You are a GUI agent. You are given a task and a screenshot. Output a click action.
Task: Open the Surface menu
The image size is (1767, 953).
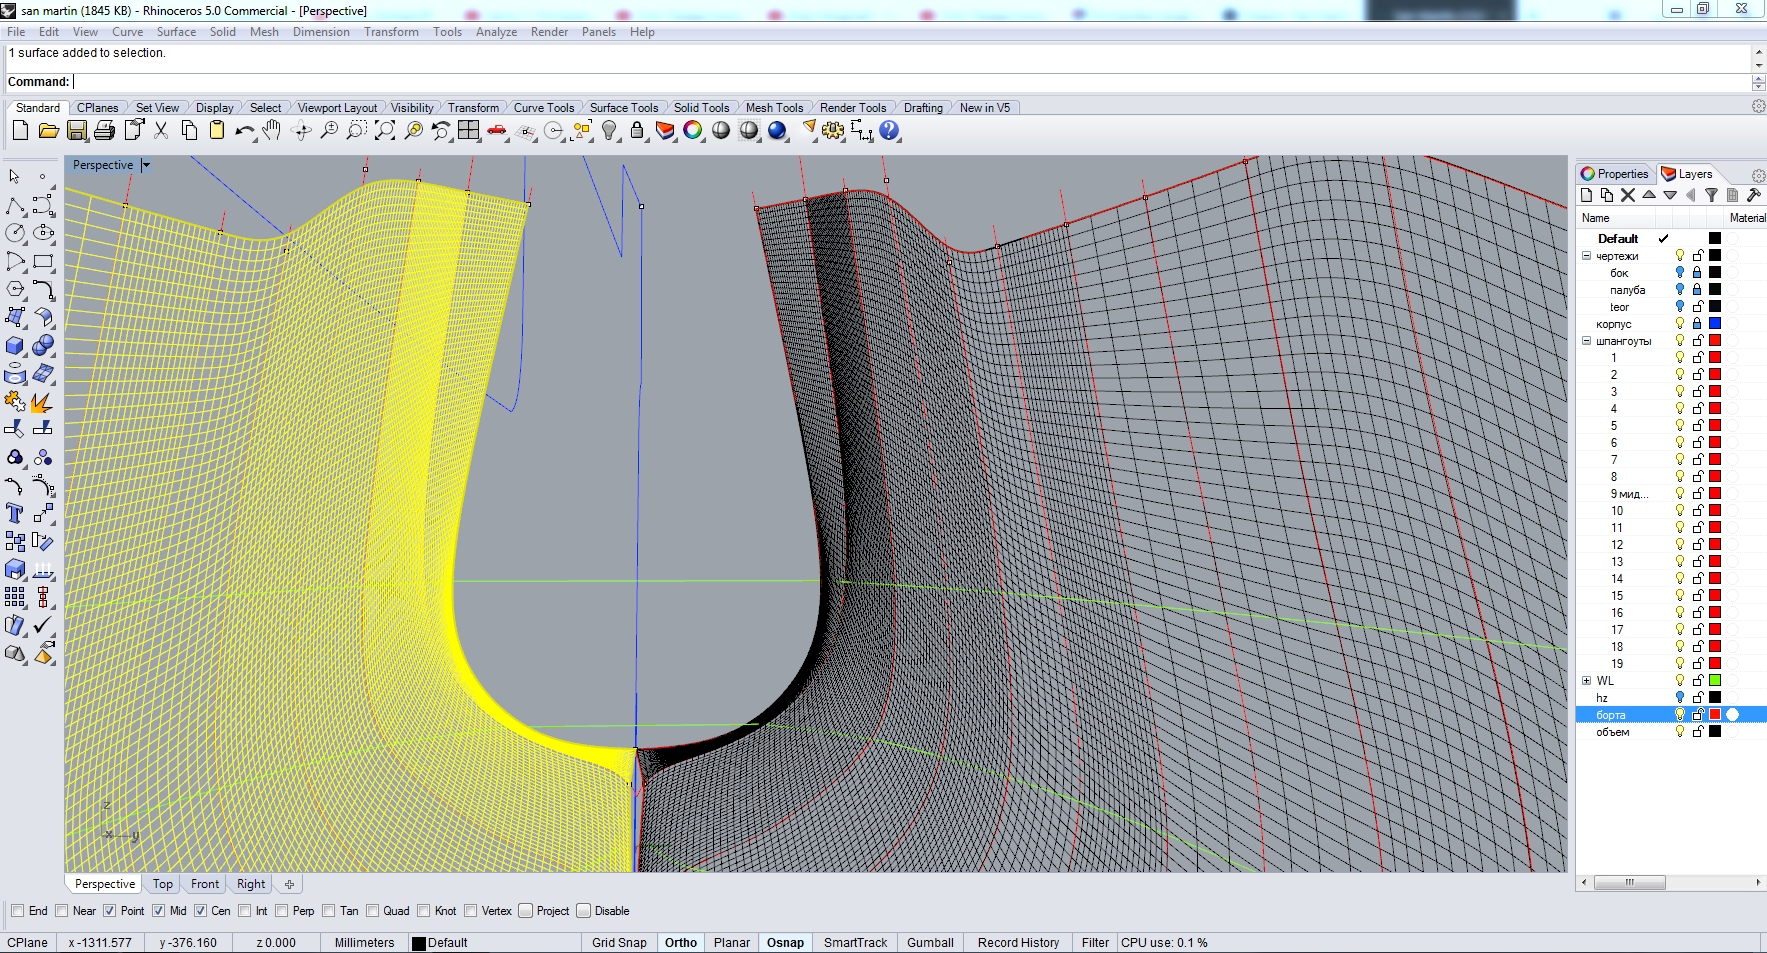coord(176,32)
